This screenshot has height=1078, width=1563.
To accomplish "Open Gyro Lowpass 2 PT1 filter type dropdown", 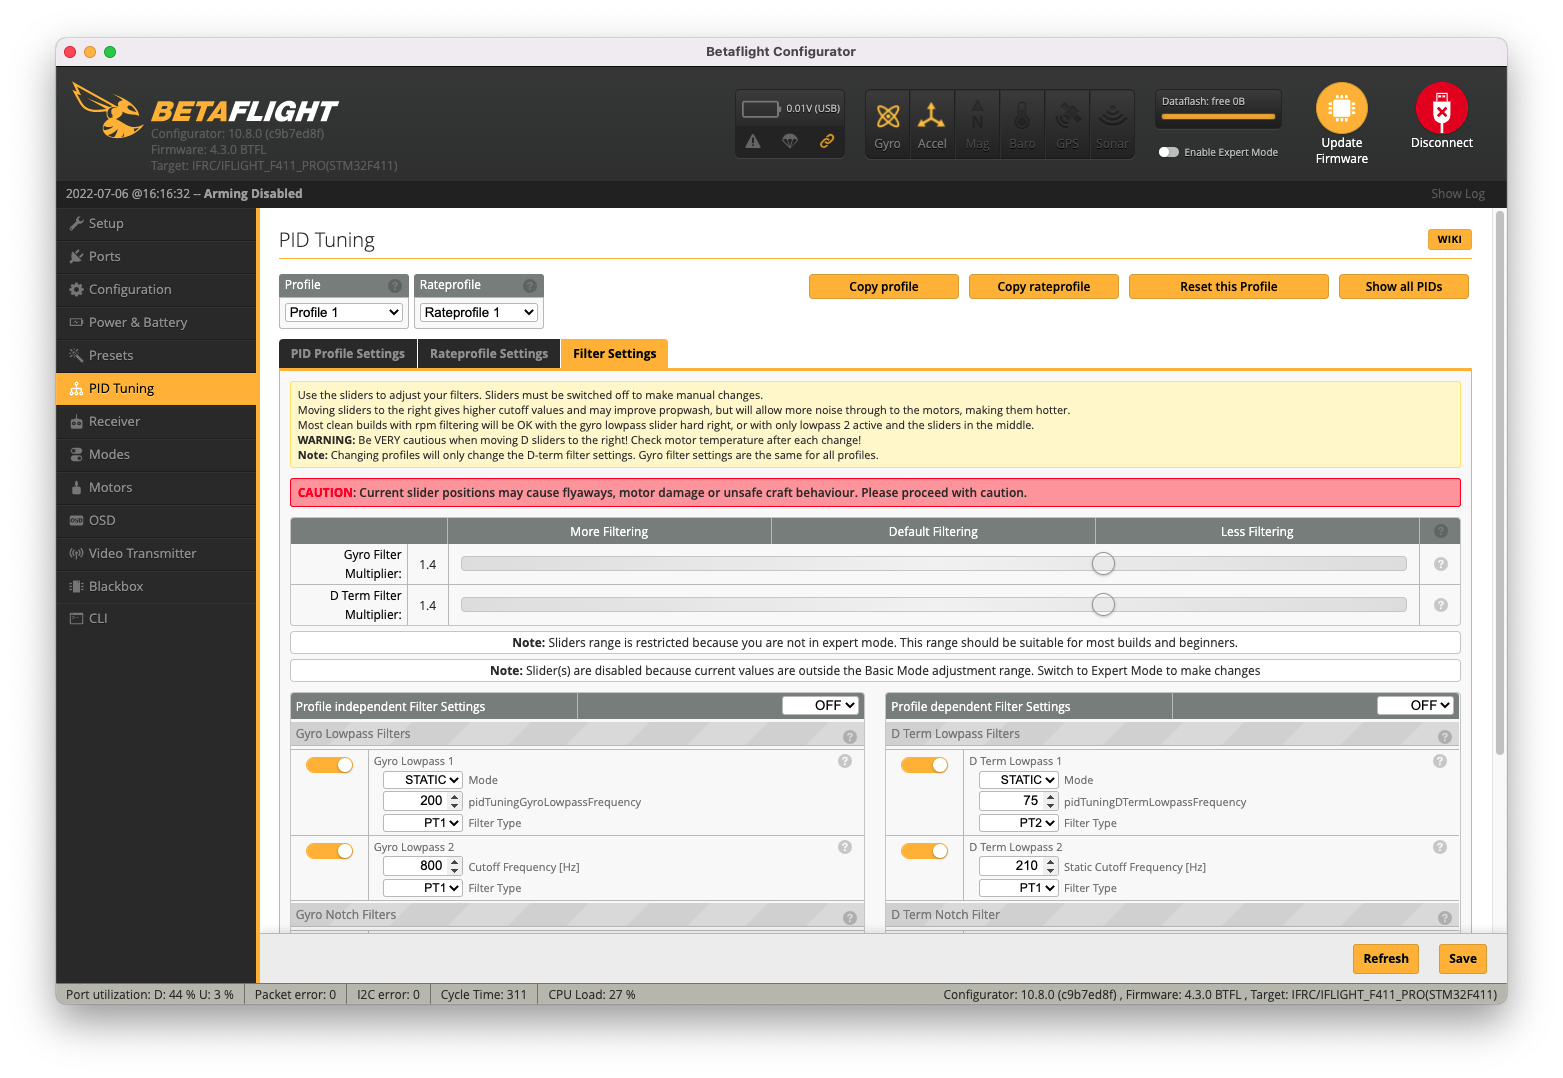I will [423, 888].
